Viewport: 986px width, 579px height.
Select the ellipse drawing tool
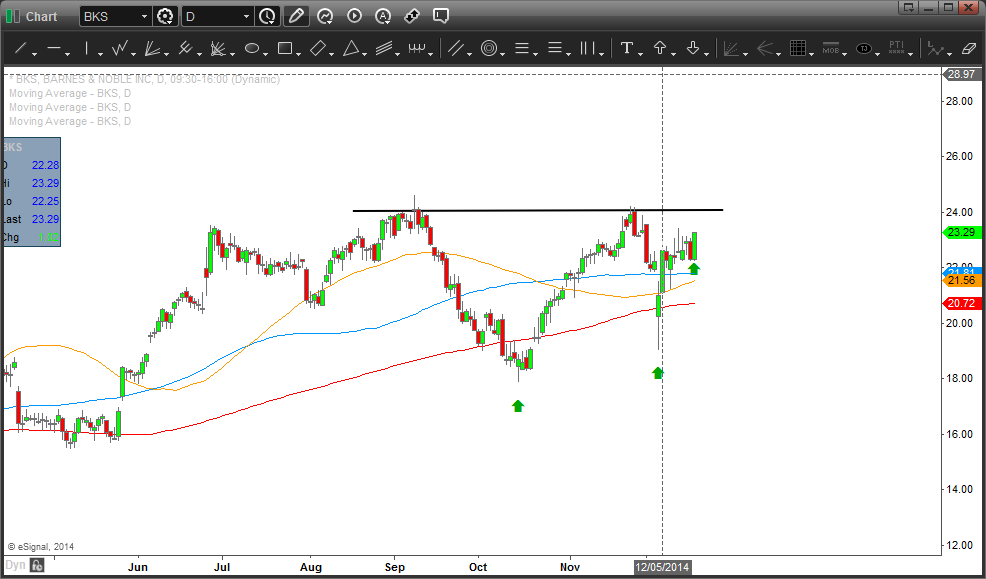click(x=252, y=48)
